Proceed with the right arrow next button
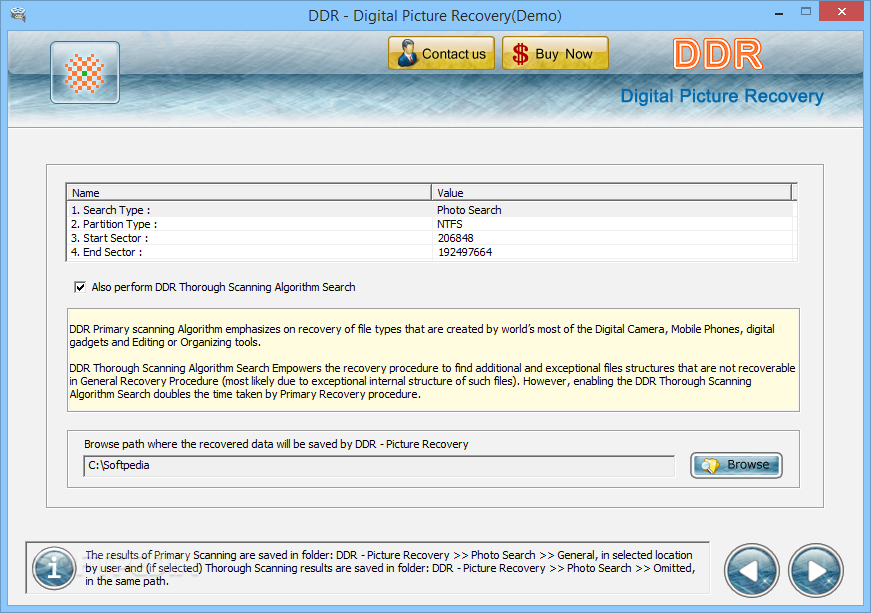 tap(815, 570)
